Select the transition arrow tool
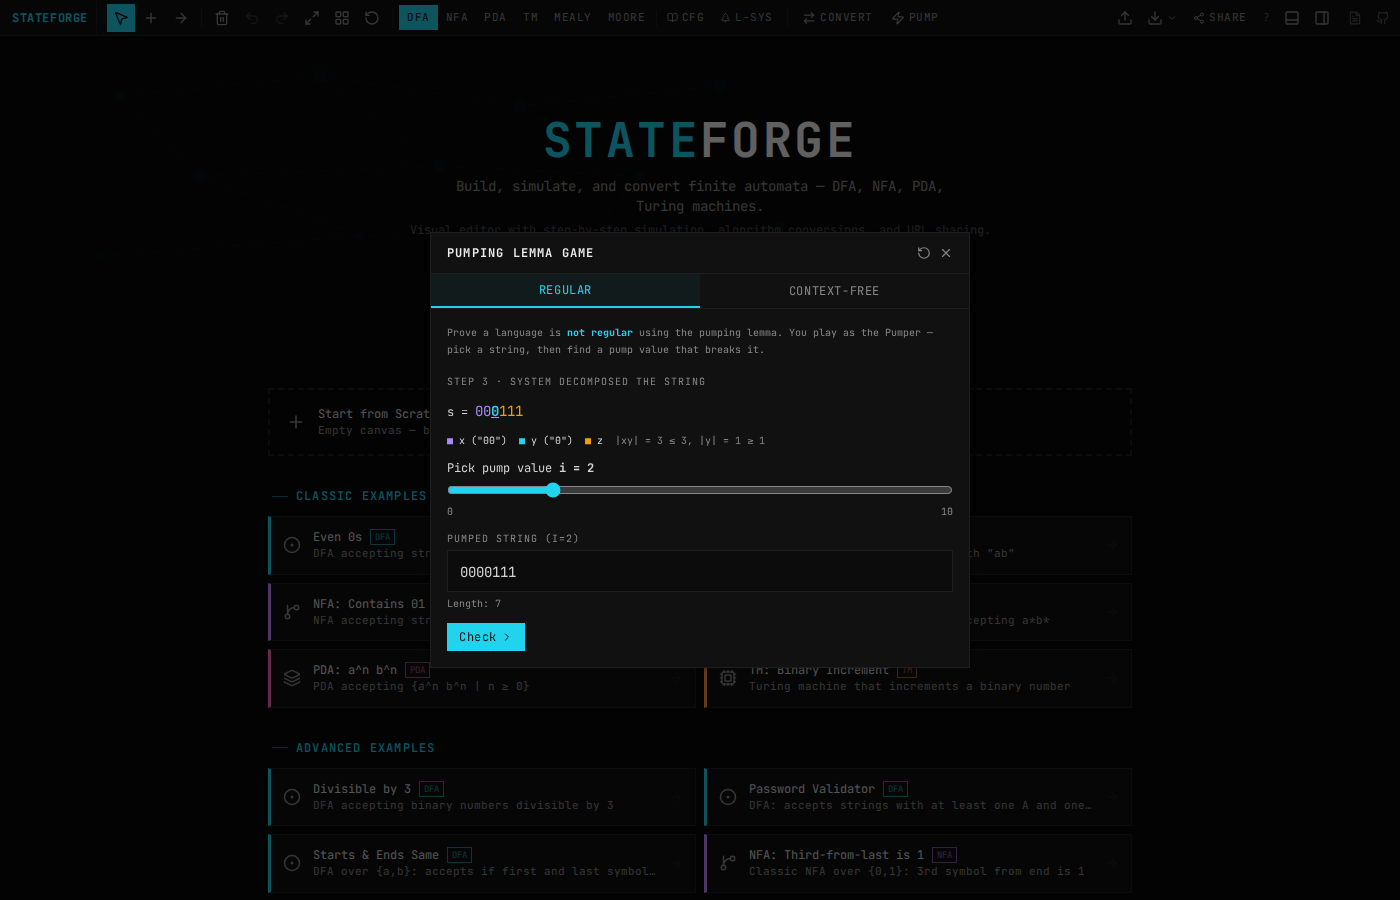 181,18
